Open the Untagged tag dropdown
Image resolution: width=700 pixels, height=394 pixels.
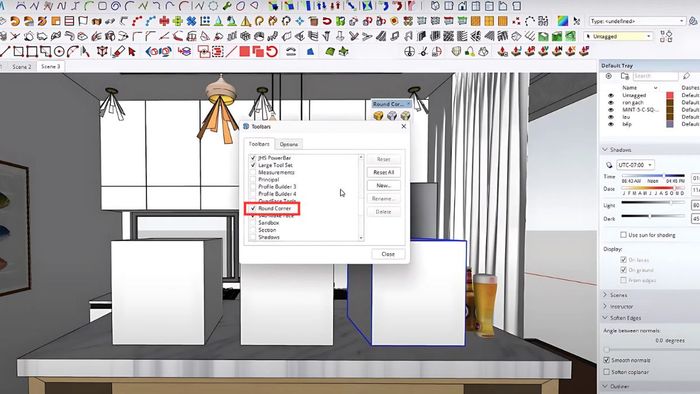(x=618, y=36)
